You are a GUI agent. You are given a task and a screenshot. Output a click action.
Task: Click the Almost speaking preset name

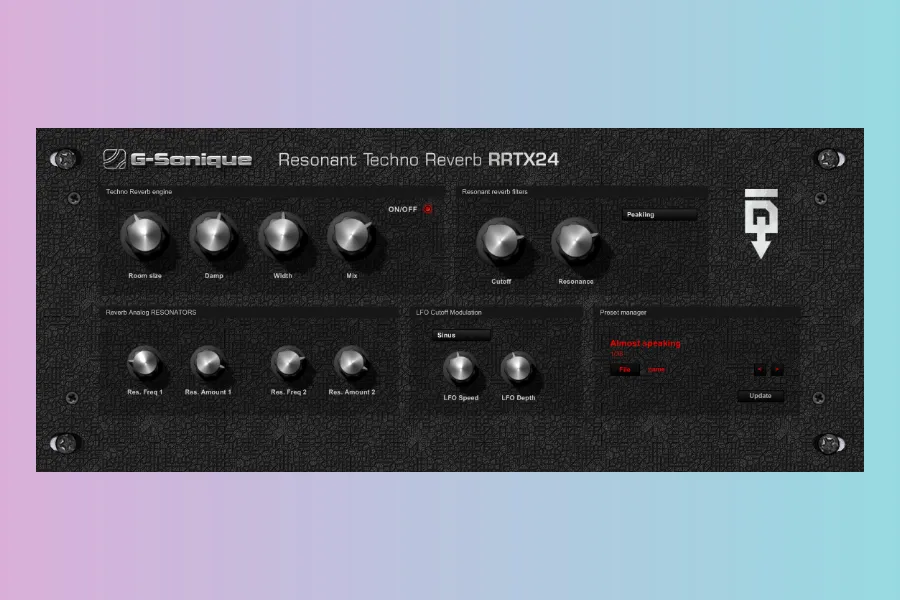(645, 343)
